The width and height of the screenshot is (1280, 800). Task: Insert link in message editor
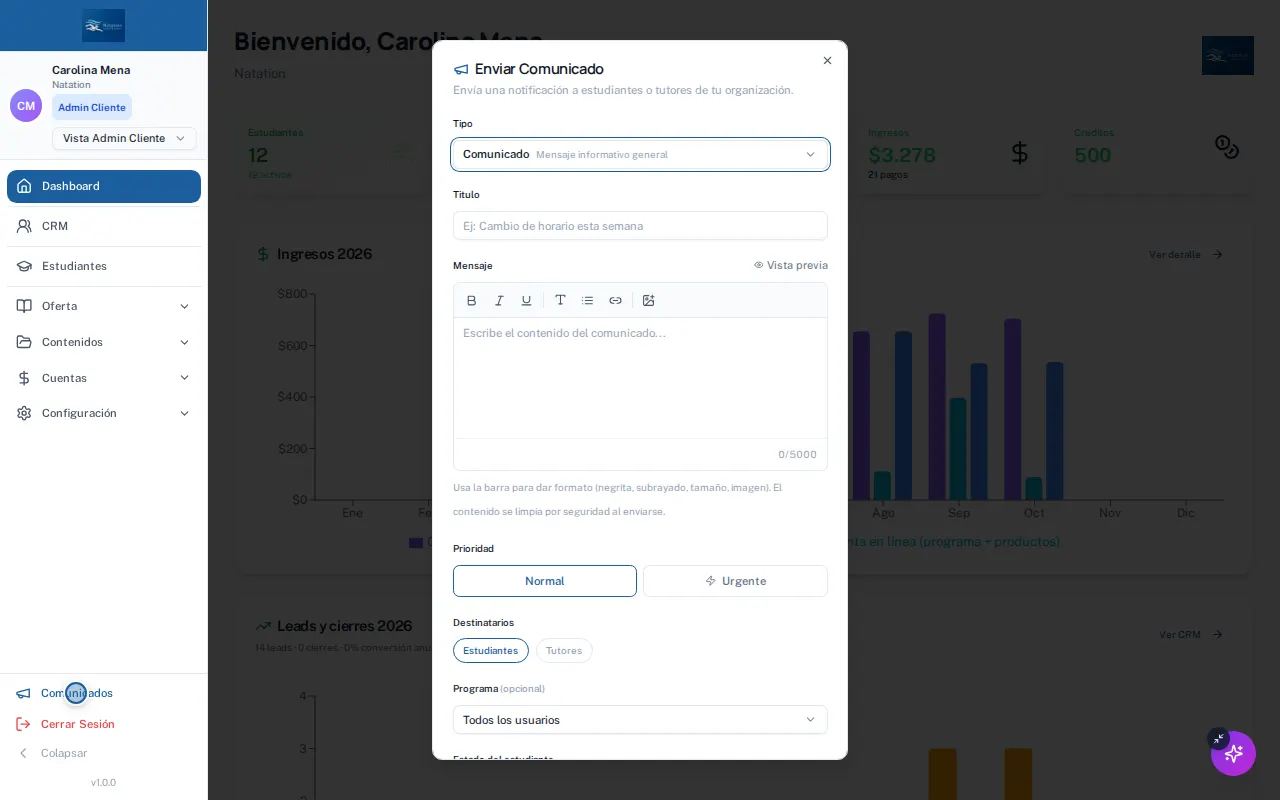pyautogui.click(x=615, y=300)
